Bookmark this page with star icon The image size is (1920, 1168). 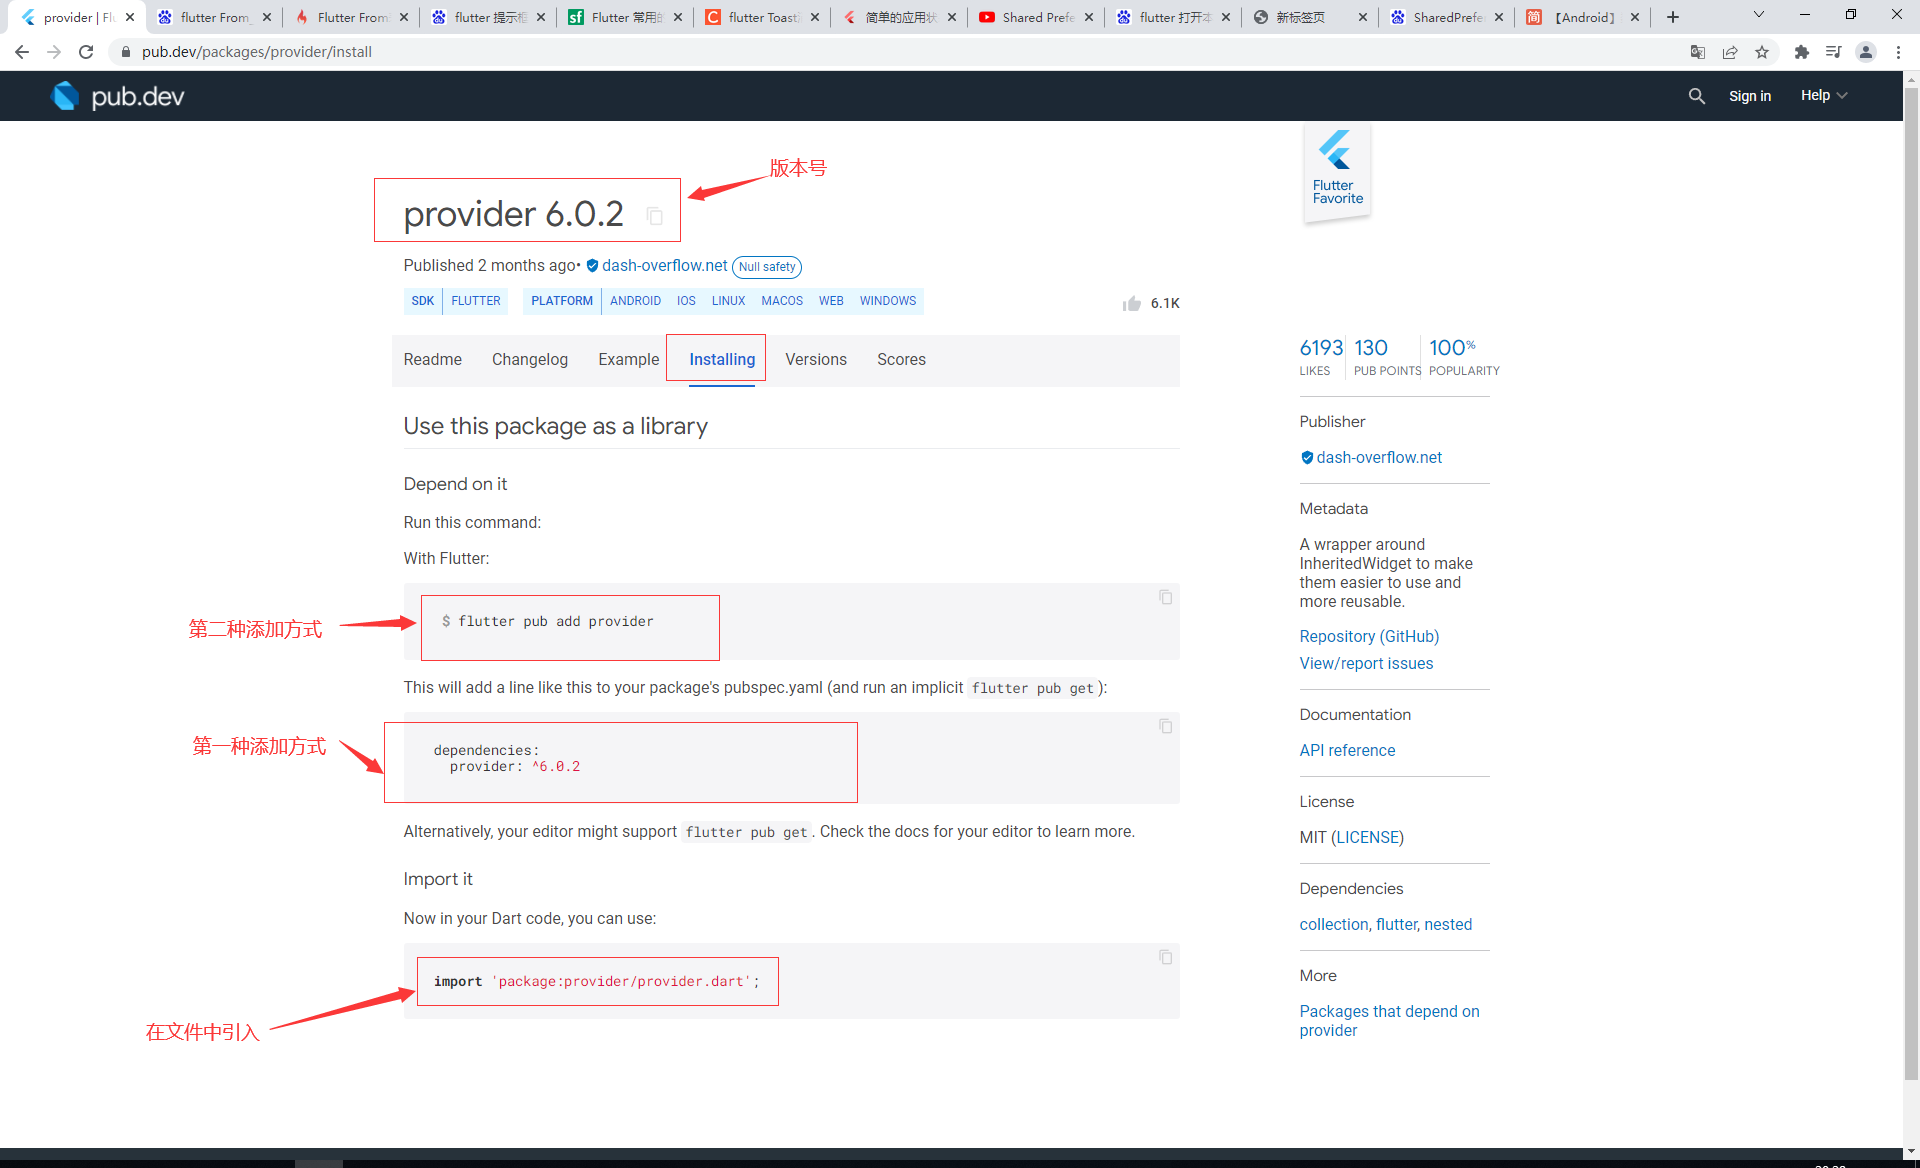click(1762, 52)
